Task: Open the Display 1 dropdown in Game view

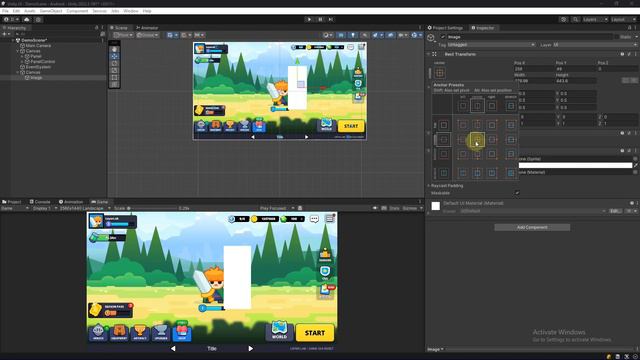Action: (x=44, y=208)
